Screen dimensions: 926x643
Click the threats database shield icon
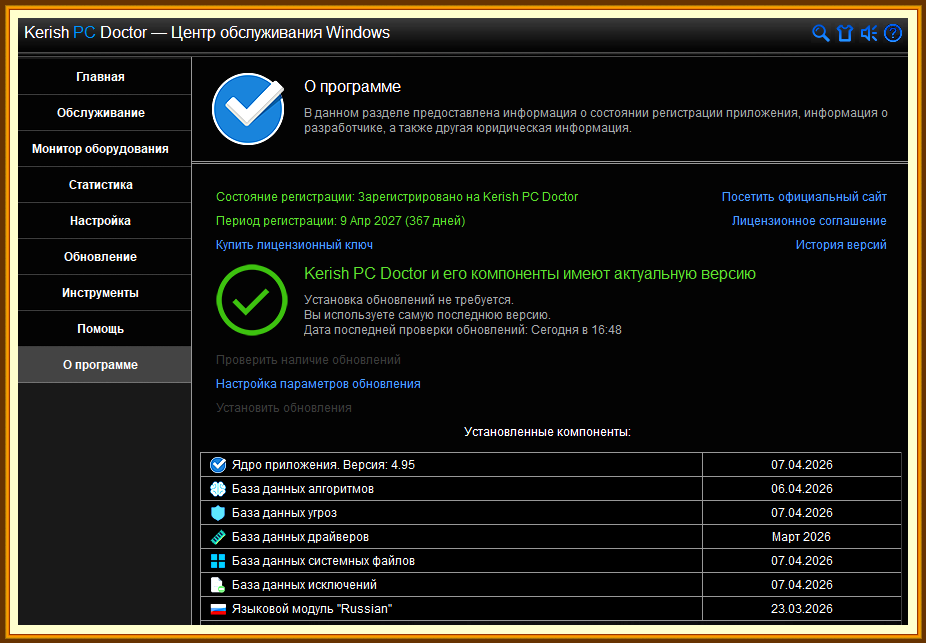(218, 513)
